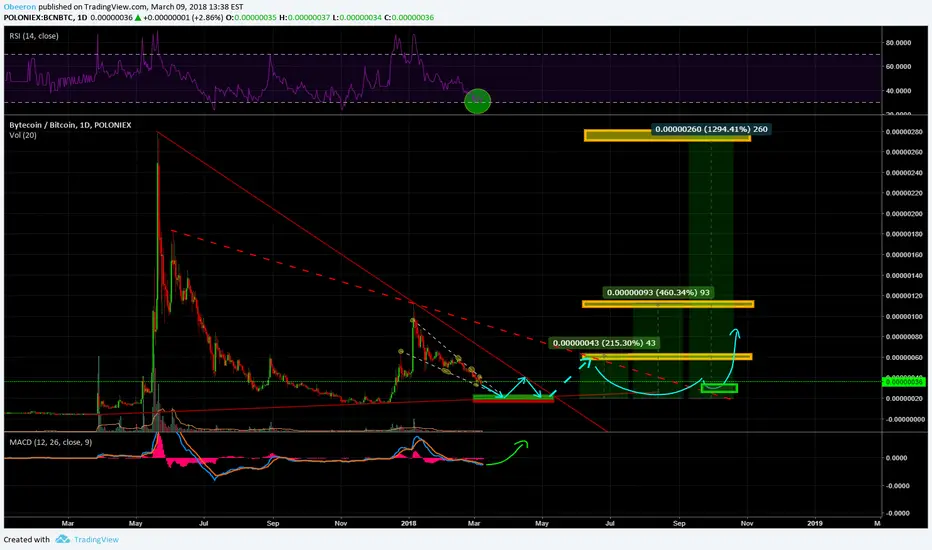Screen dimensions: 932x550
Task: Click the green circle highlight on RSI
Action: pos(477,101)
